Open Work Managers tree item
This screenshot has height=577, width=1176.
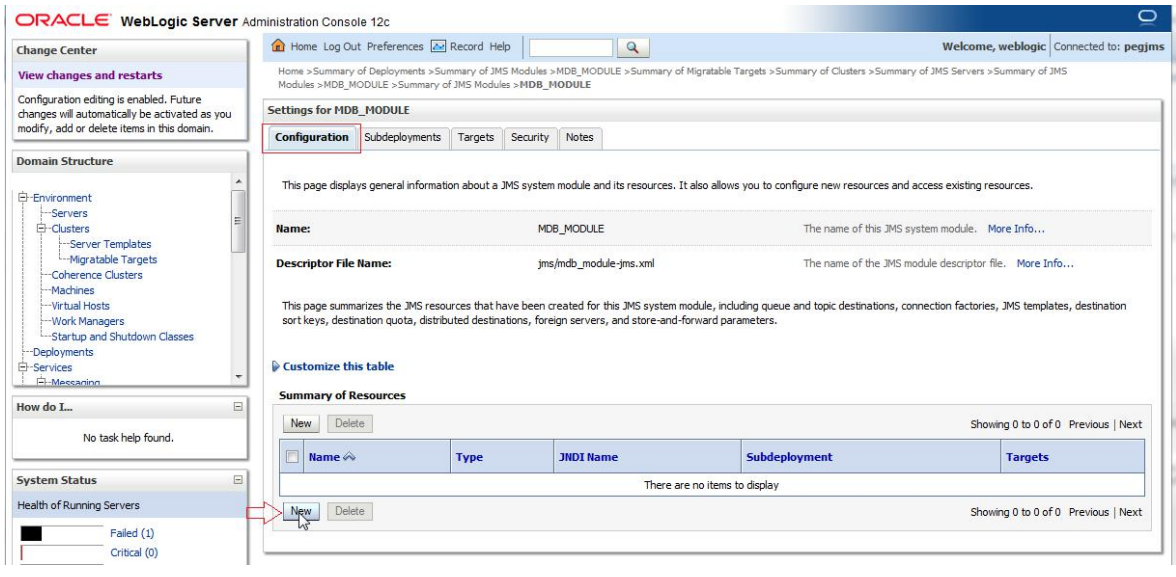tap(88, 321)
